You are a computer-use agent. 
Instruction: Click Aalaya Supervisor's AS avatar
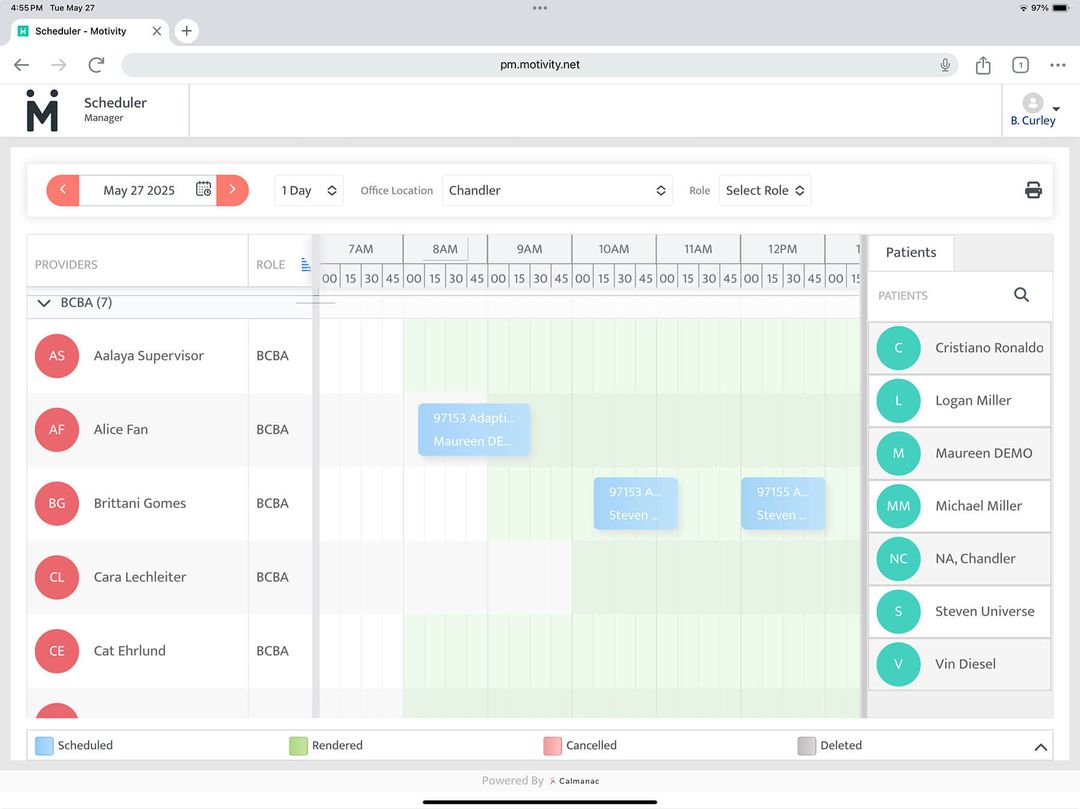56,355
